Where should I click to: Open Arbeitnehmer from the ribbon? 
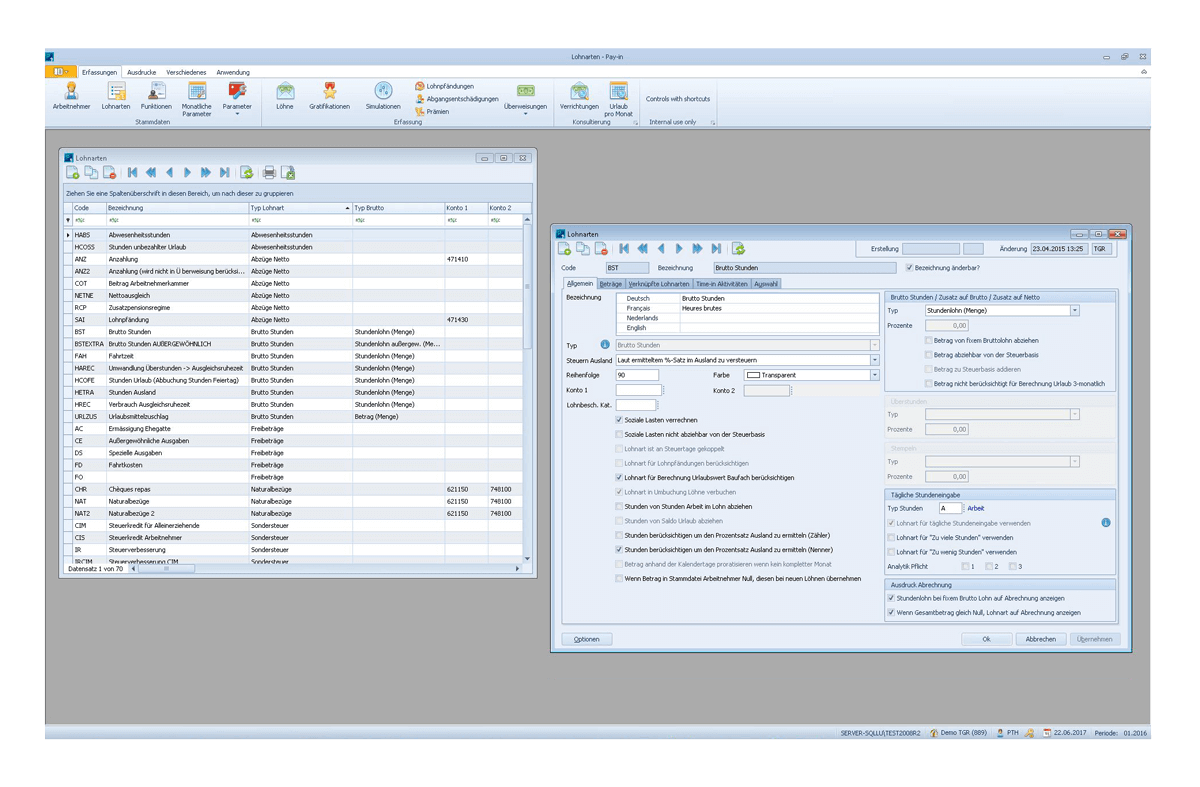tap(71, 96)
